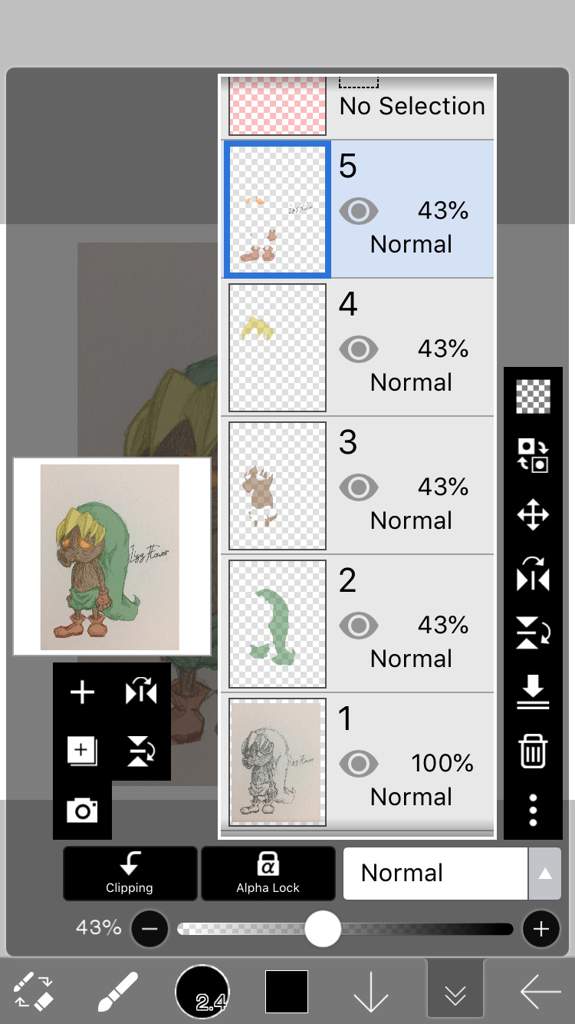Toggle visibility of layer 3
The height and width of the screenshot is (1024, 575).
click(359, 487)
